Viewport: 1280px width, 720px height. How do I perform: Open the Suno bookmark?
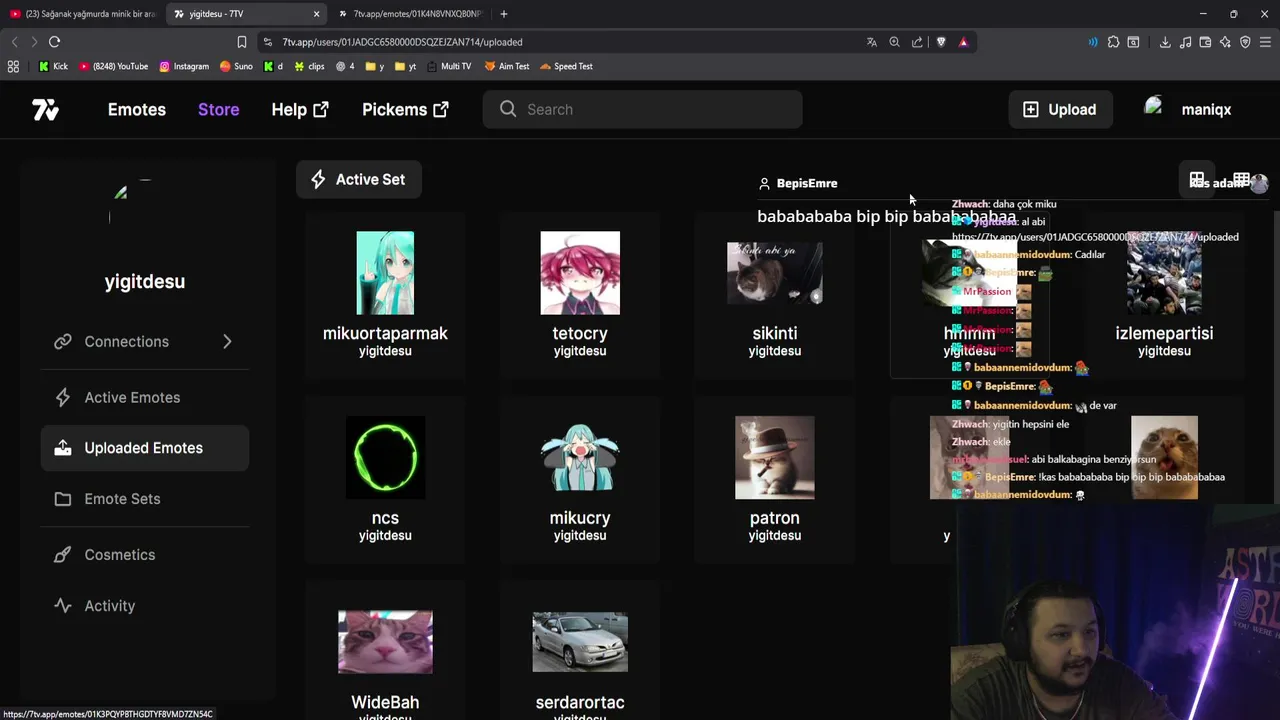[x=236, y=66]
